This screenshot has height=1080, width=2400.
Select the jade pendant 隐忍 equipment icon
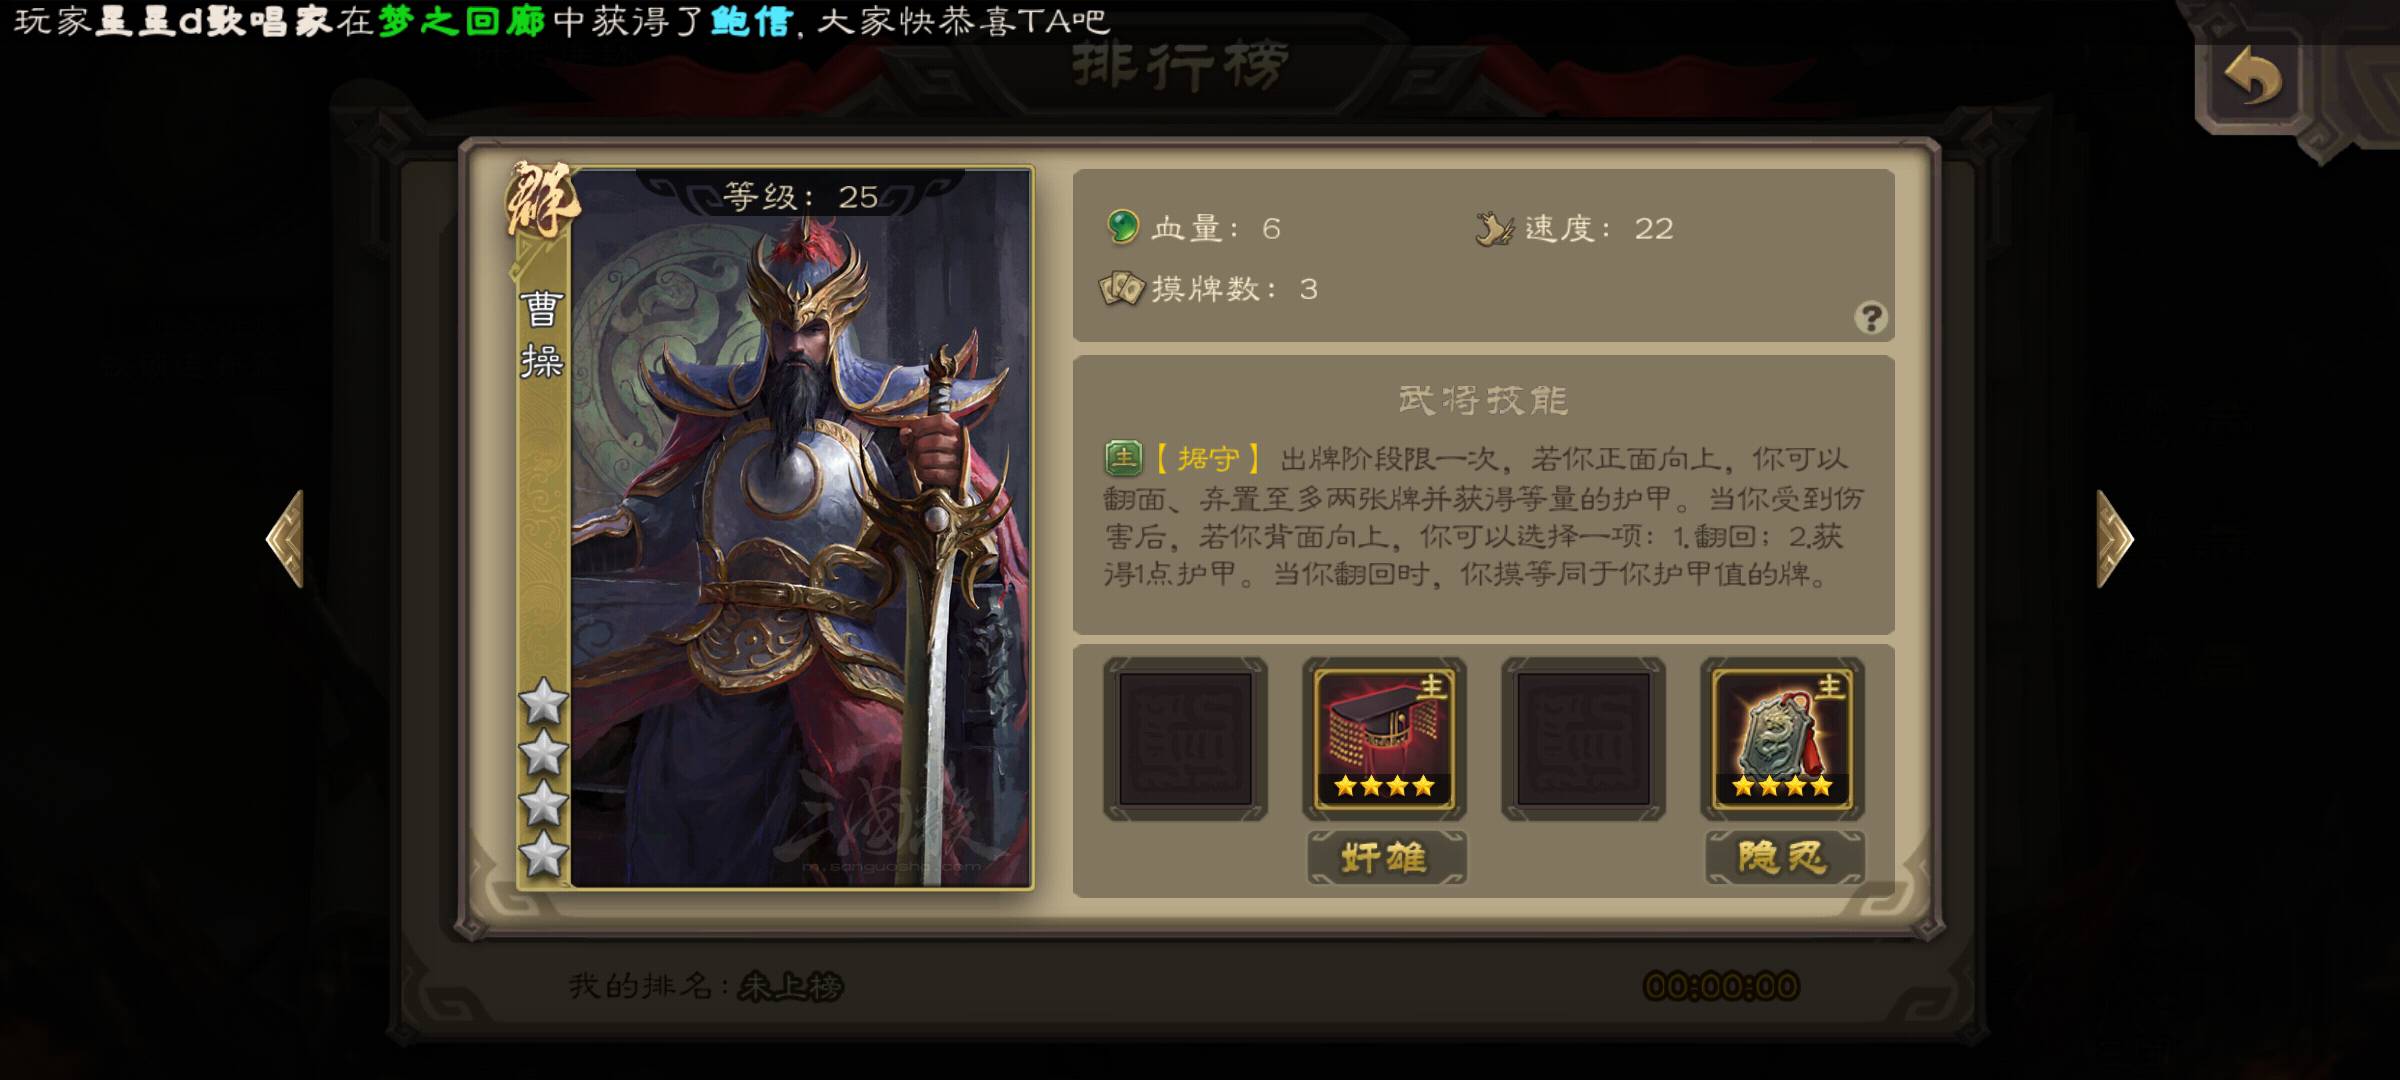(x=1782, y=739)
